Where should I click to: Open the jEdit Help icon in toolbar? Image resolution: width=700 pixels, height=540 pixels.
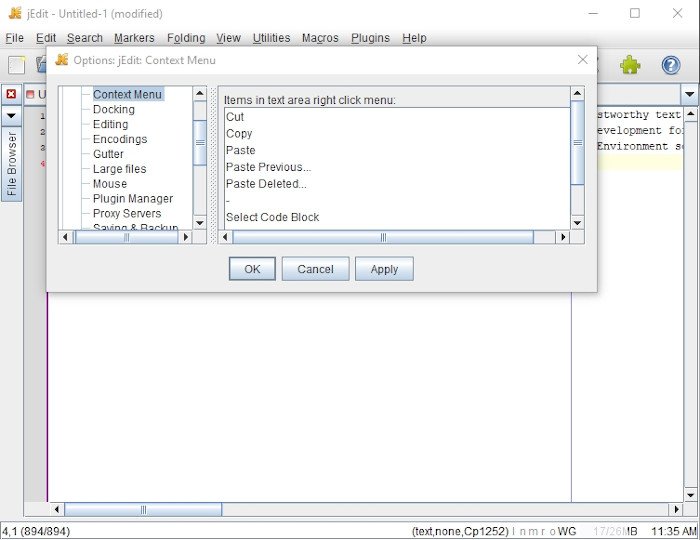click(671, 65)
